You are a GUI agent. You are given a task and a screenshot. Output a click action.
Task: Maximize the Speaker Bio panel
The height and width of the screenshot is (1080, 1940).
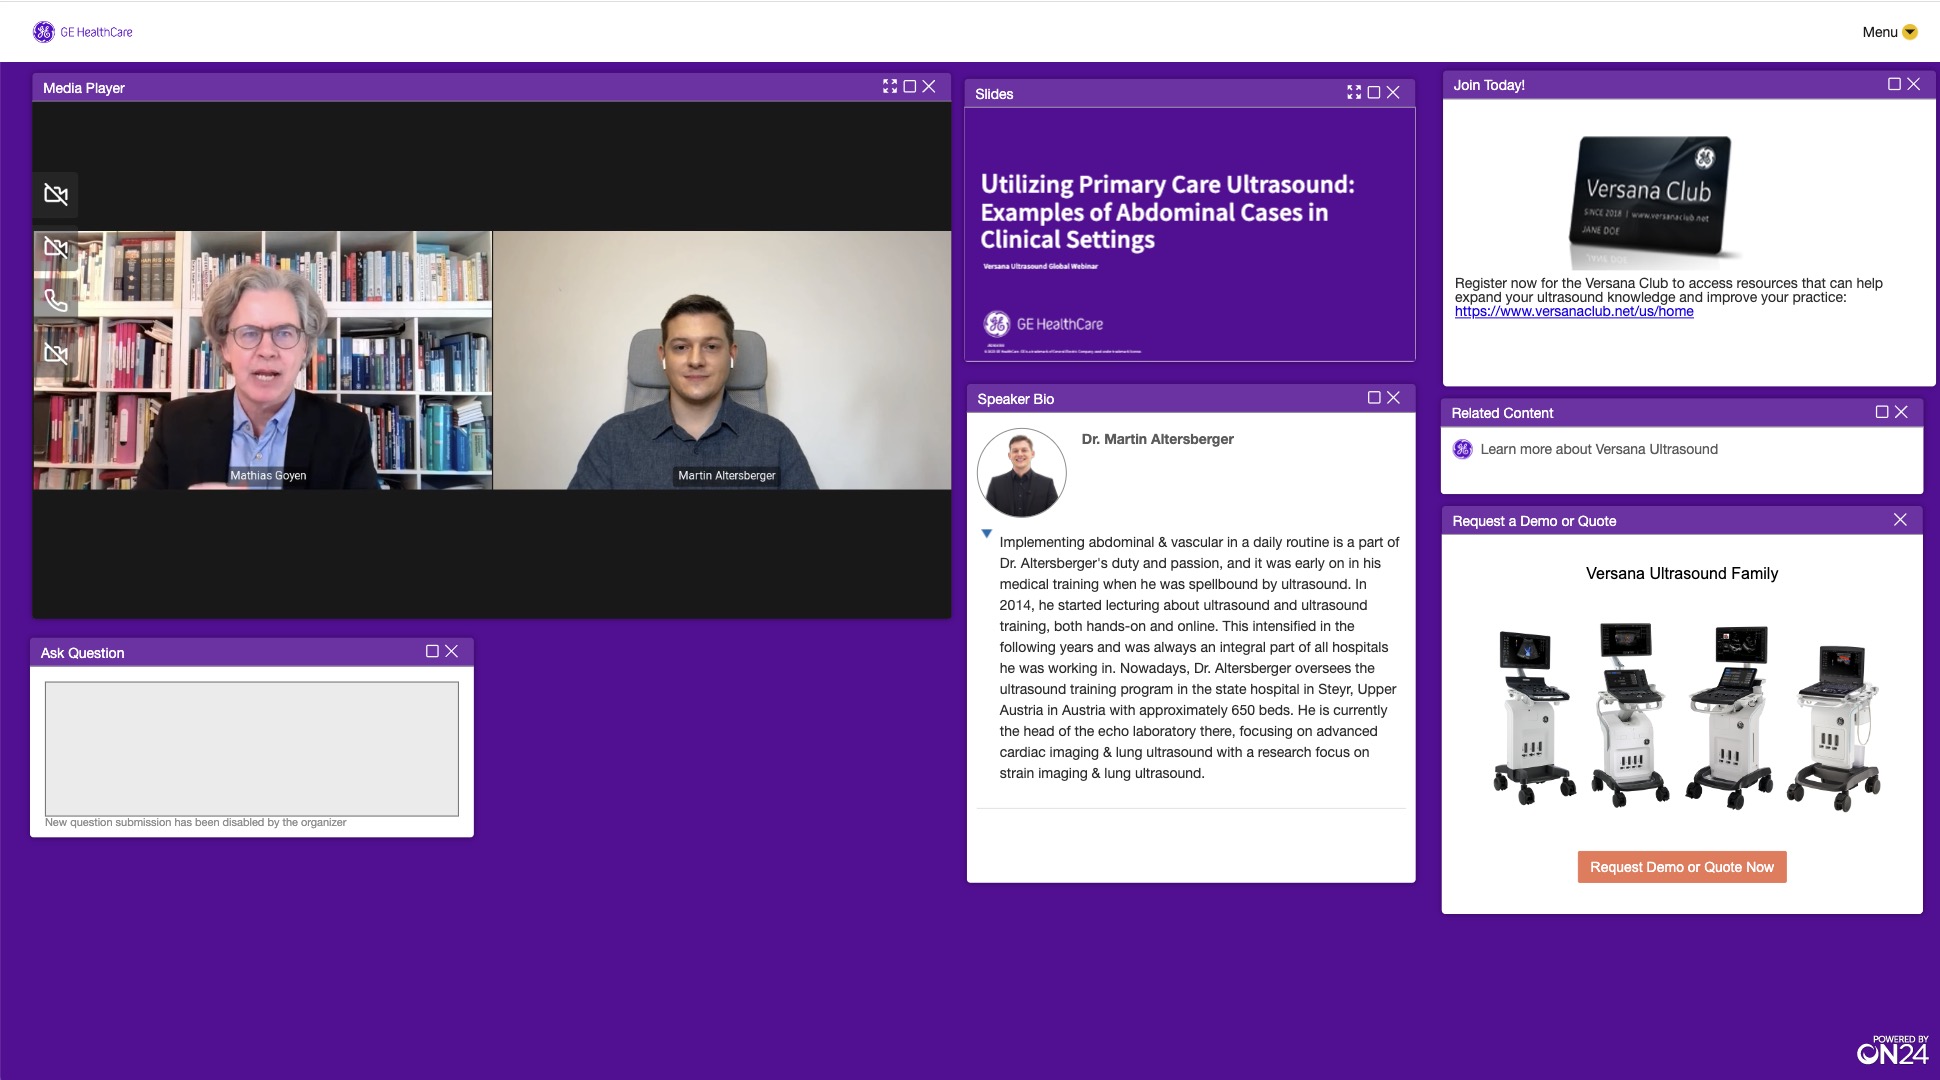tap(1374, 398)
